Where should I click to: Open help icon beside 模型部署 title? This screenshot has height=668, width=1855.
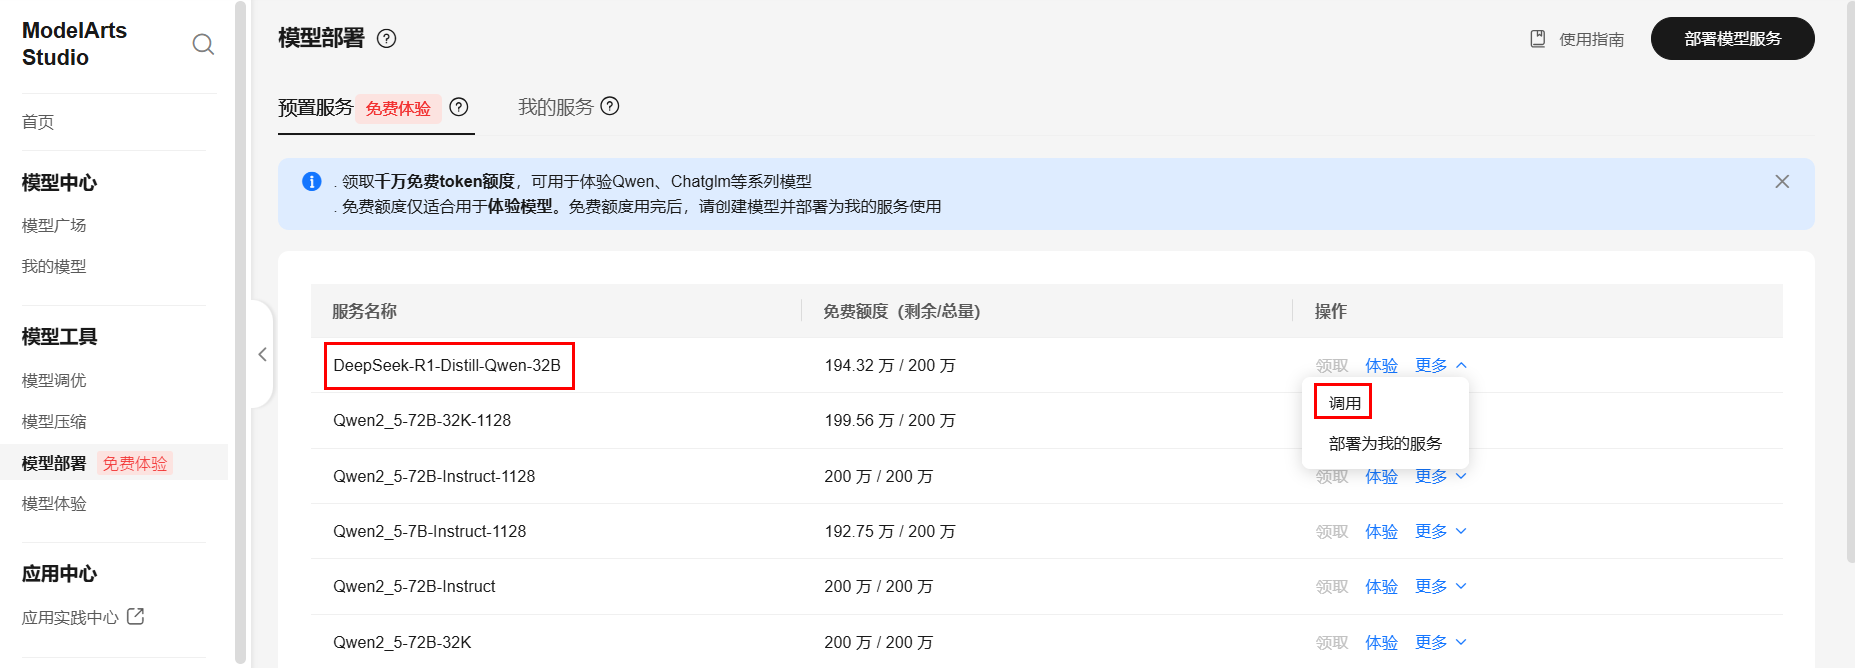tap(386, 38)
